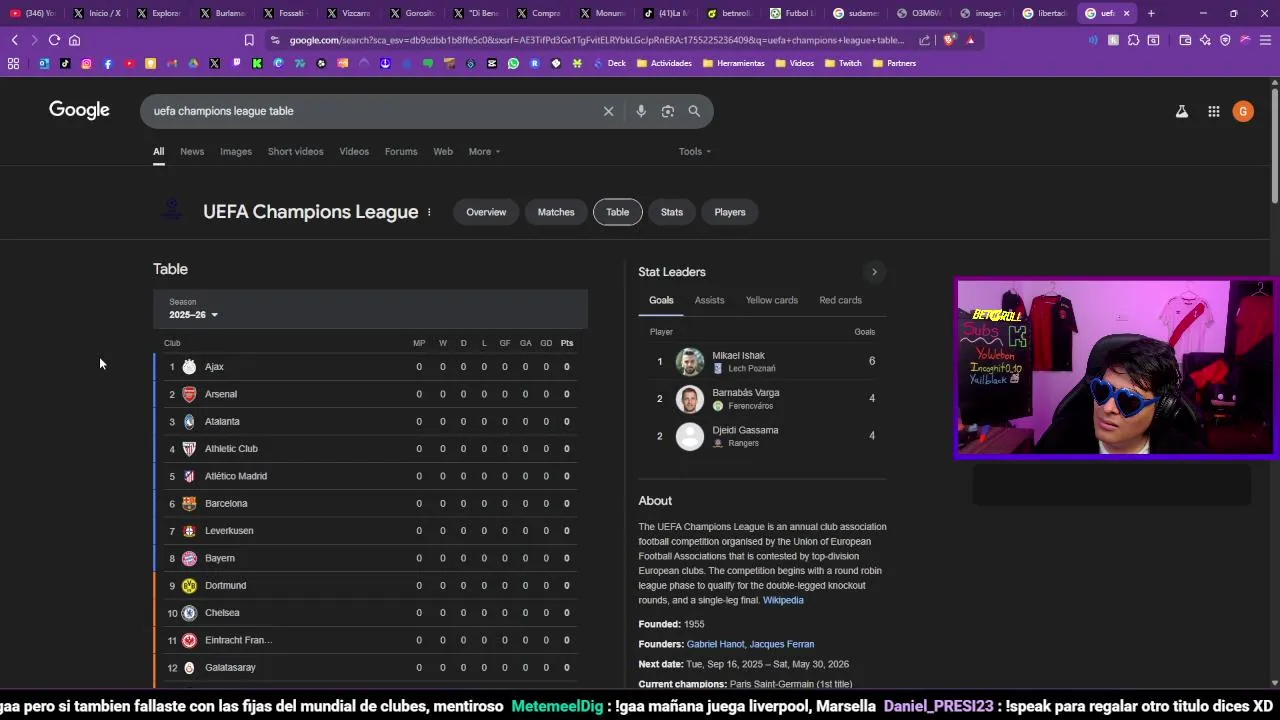Select Overview chip
Screen dimensions: 1280x720
point(486,212)
